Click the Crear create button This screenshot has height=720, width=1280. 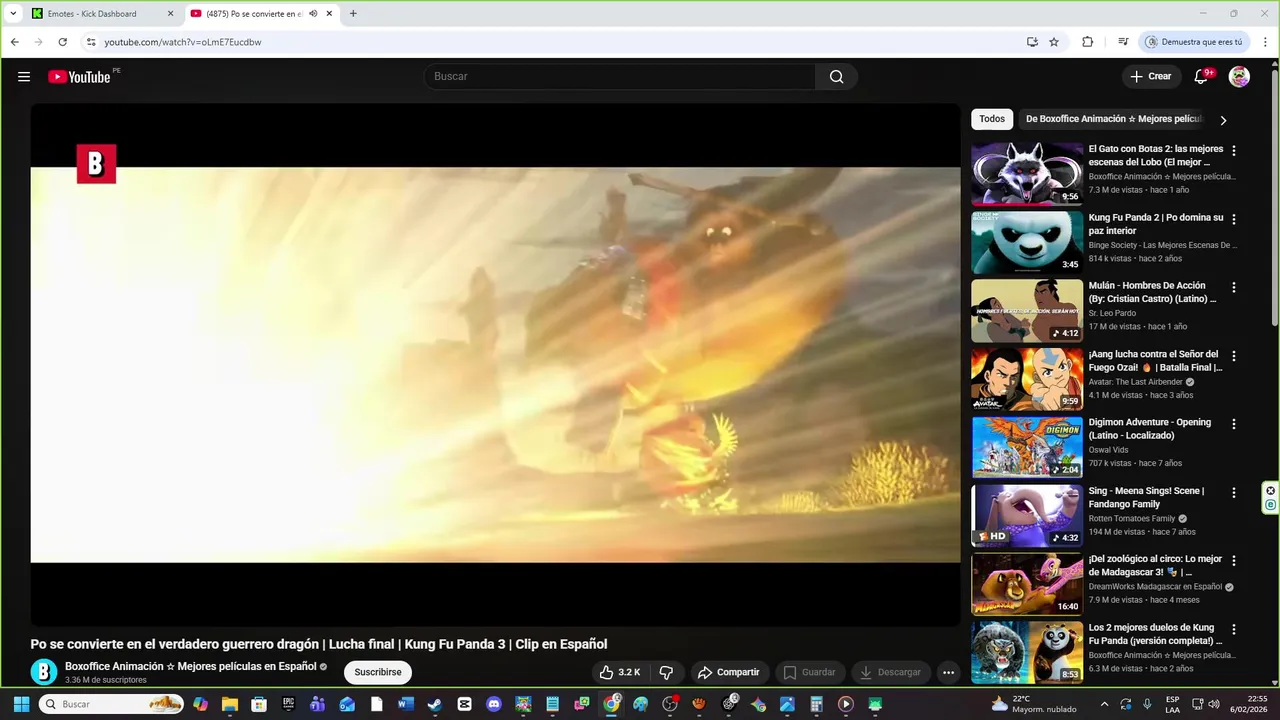click(1150, 77)
